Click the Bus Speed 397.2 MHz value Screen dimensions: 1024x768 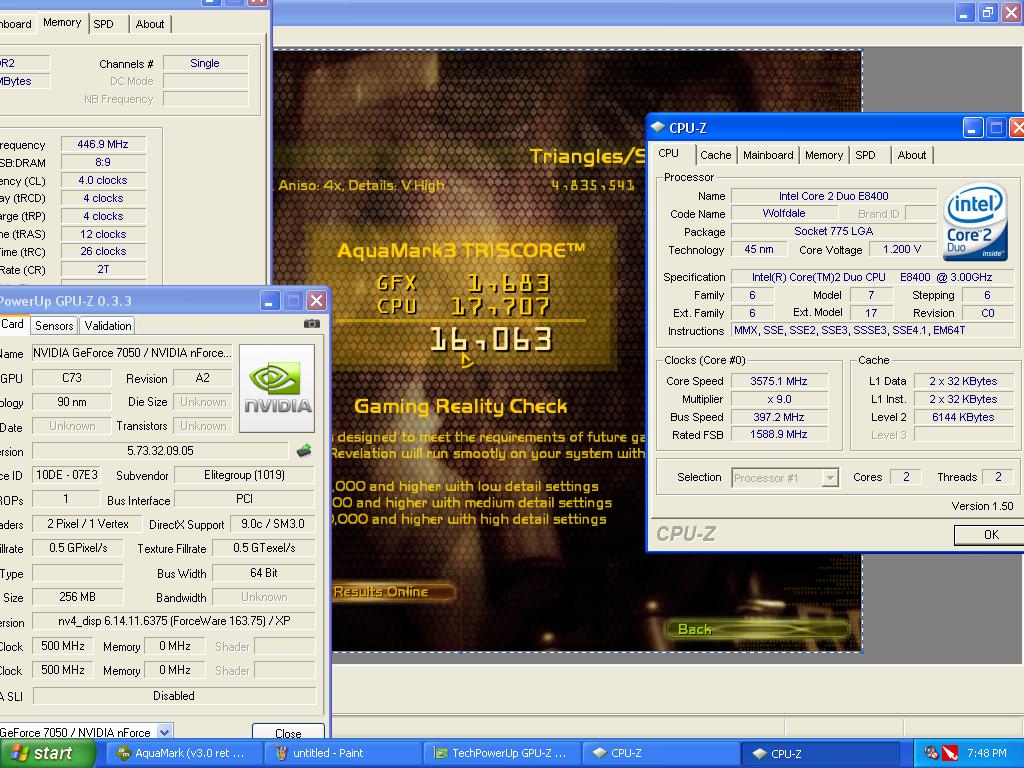click(779, 417)
